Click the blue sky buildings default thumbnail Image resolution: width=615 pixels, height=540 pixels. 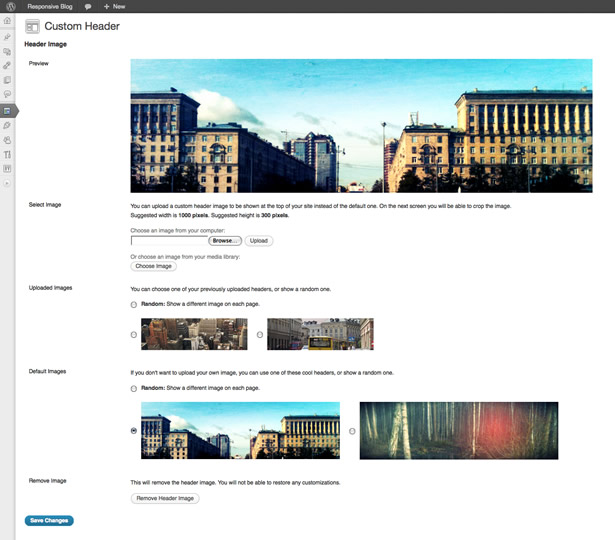(240, 430)
